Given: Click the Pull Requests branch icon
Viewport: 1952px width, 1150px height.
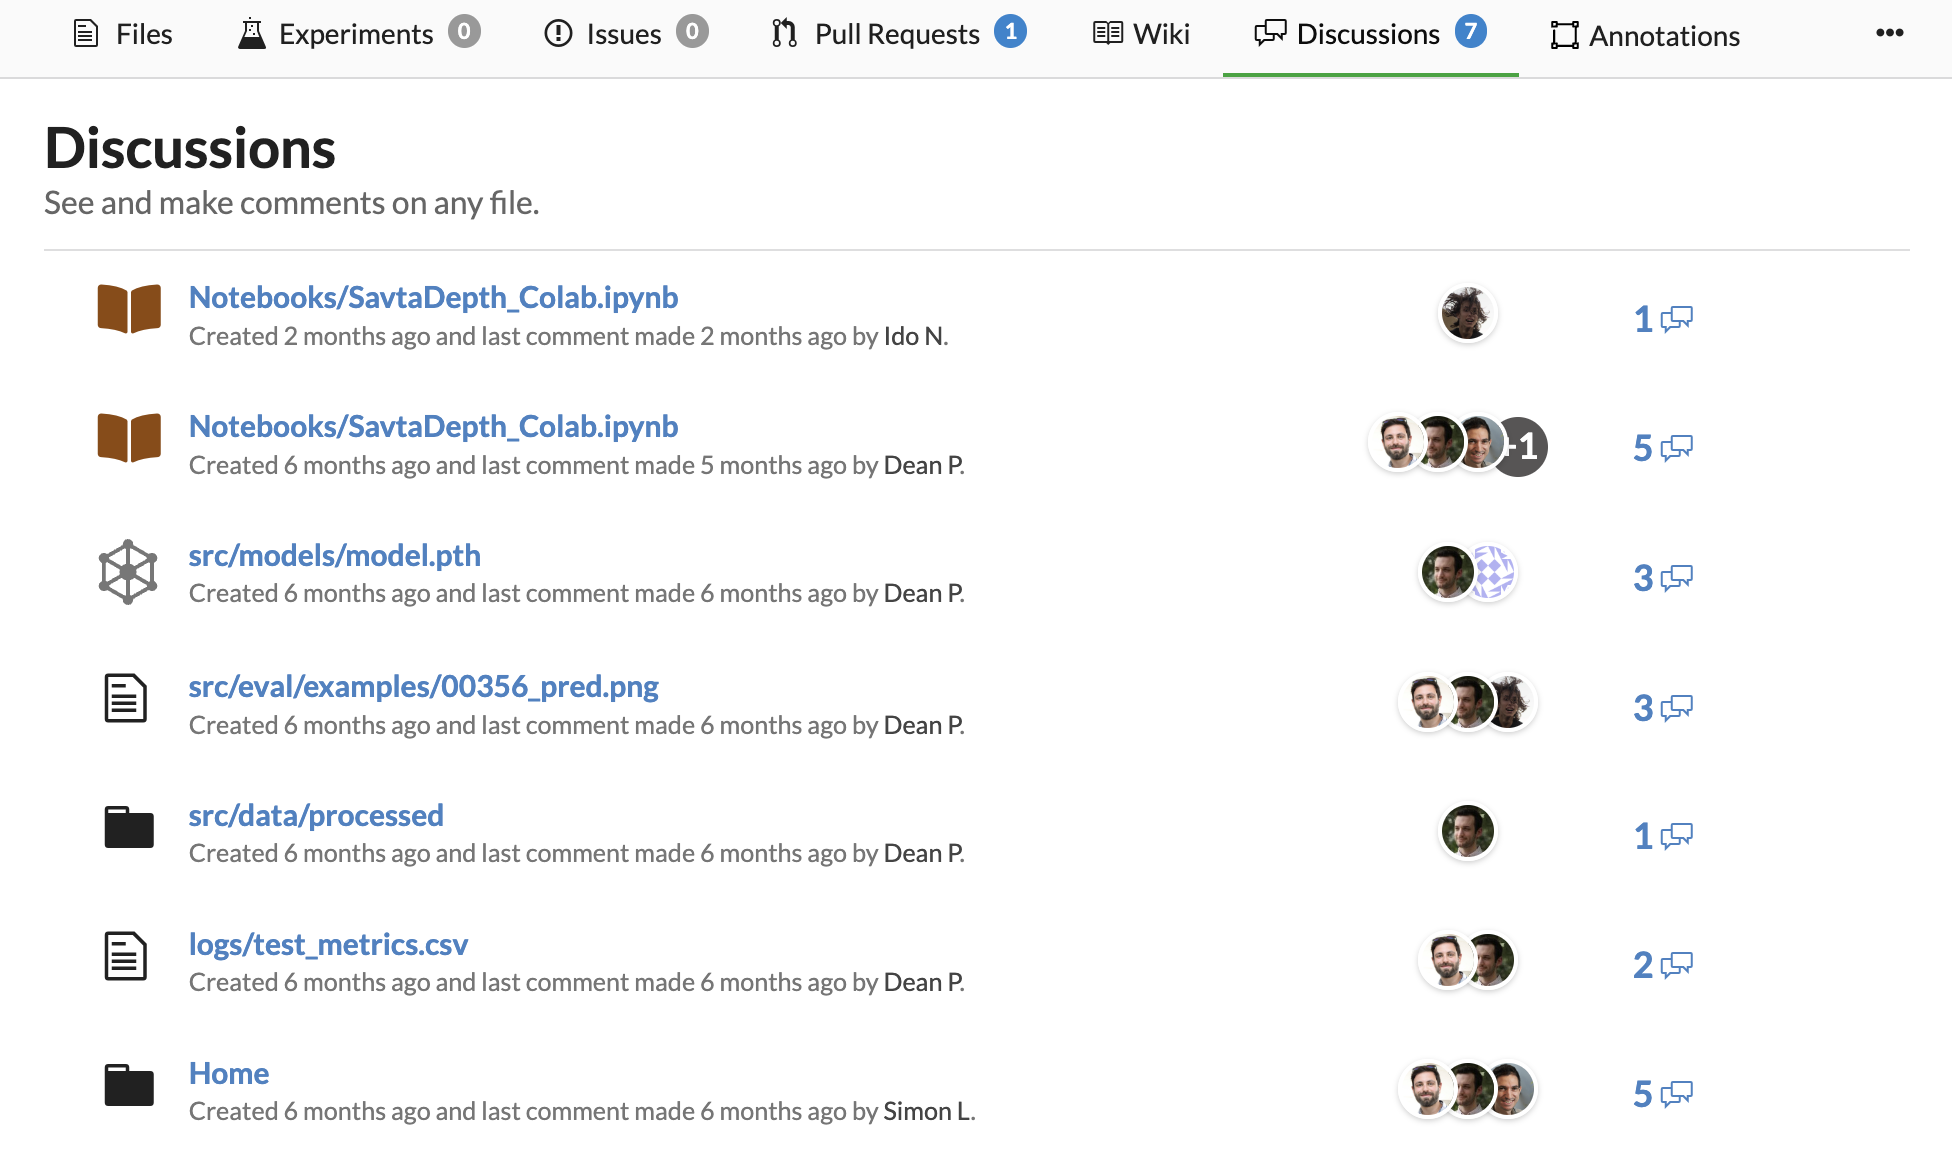Looking at the screenshot, I should (x=784, y=32).
